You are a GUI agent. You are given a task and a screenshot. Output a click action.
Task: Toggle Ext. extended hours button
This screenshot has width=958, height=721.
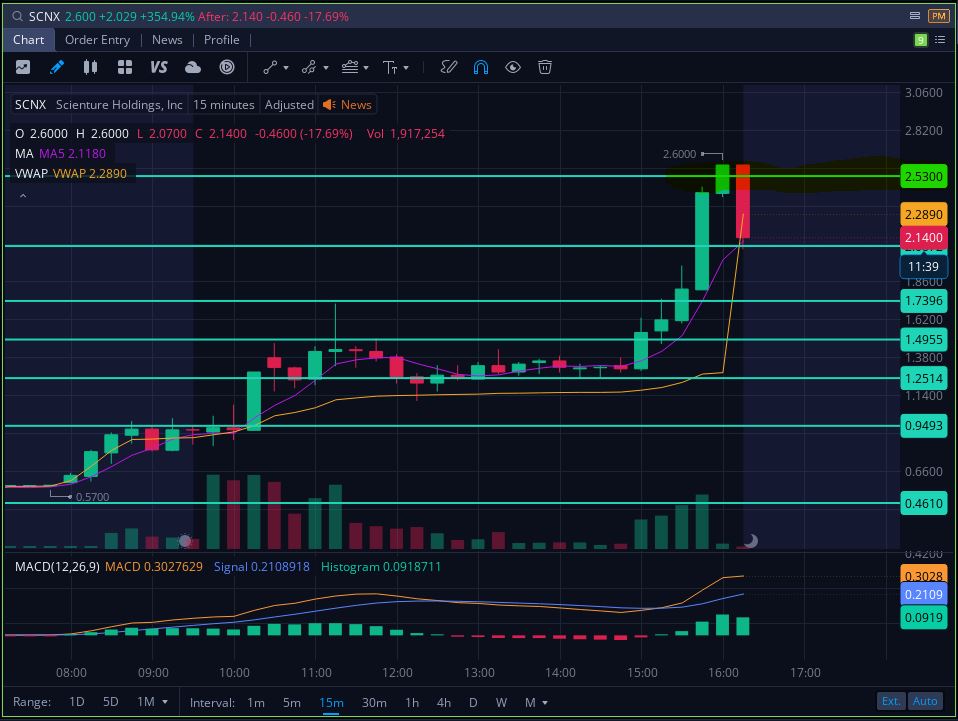[891, 701]
